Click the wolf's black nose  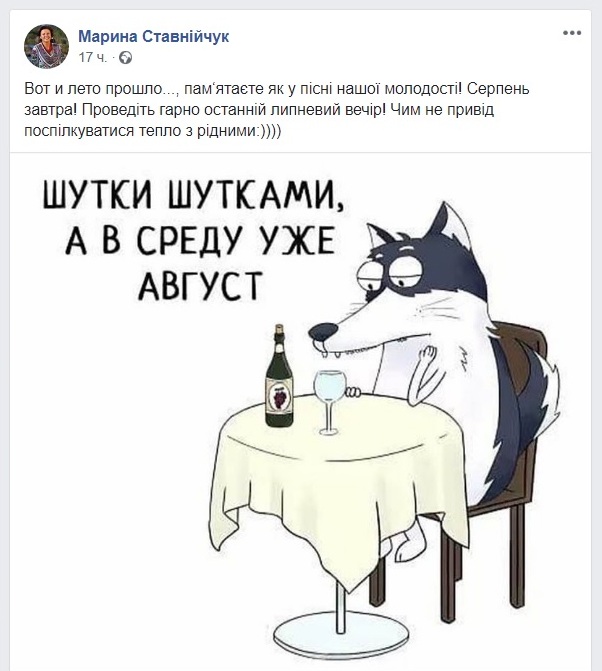[323, 331]
